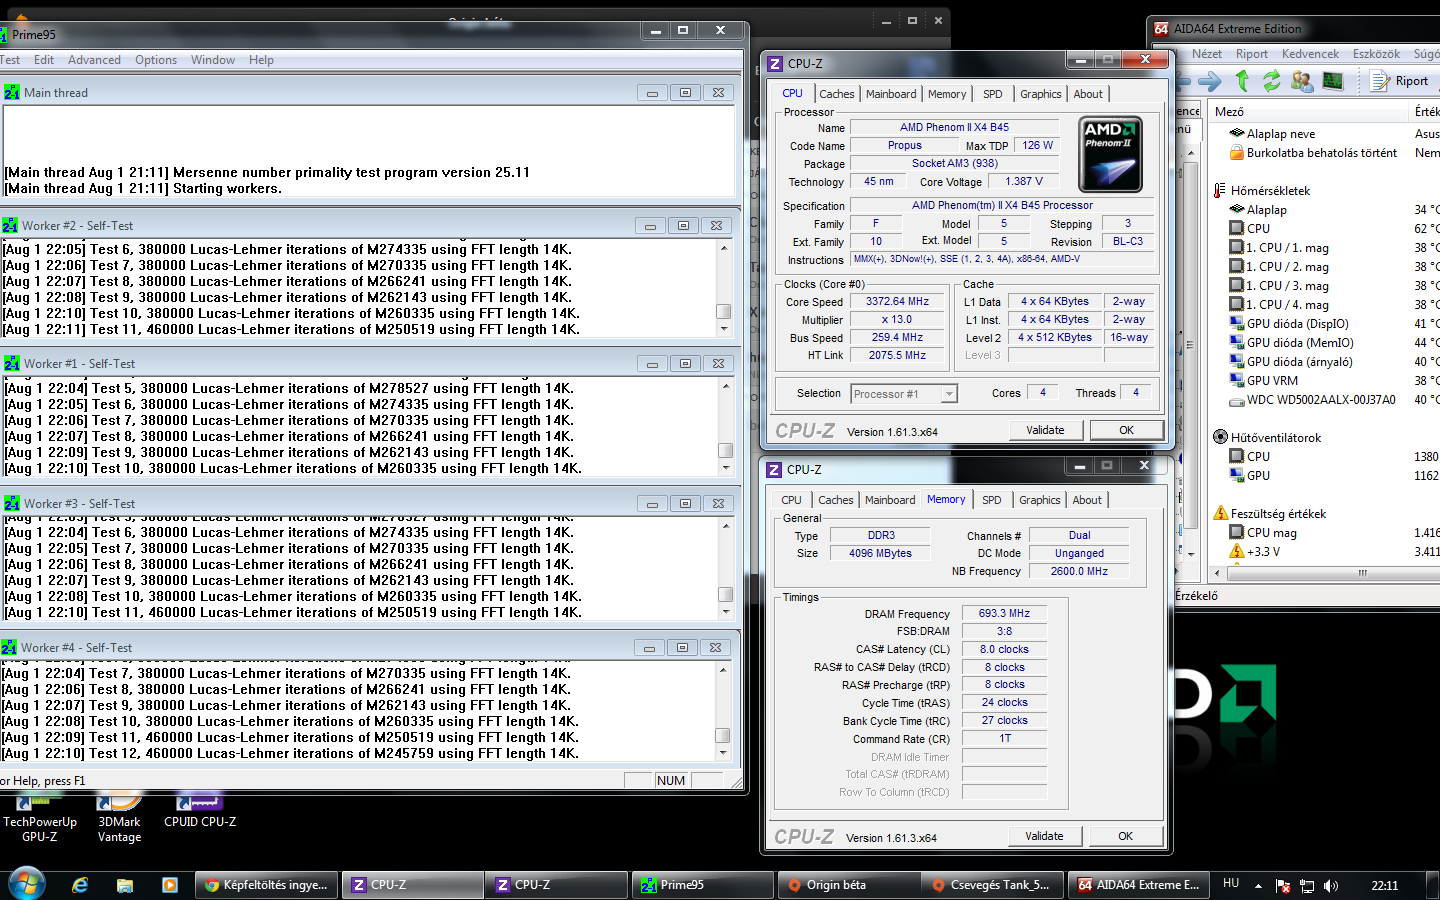Launch Internet Explorer from taskbar
The width and height of the screenshot is (1440, 900).
[x=80, y=885]
